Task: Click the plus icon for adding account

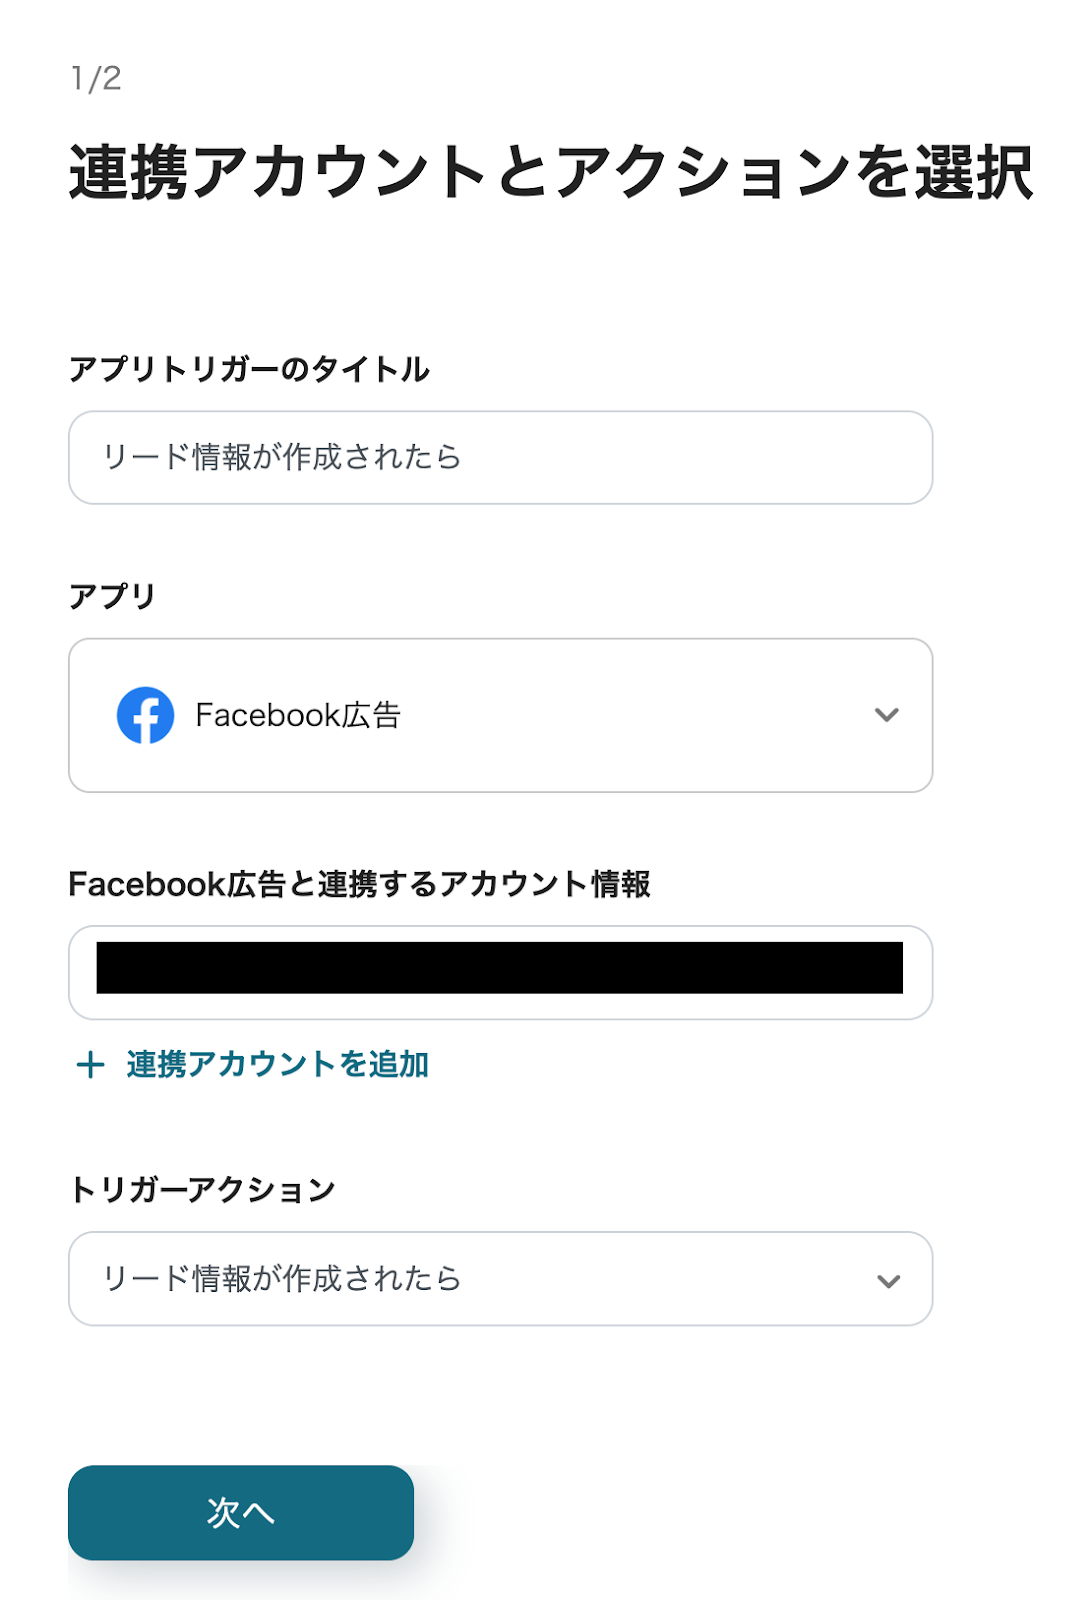Action: coord(90,1065)
